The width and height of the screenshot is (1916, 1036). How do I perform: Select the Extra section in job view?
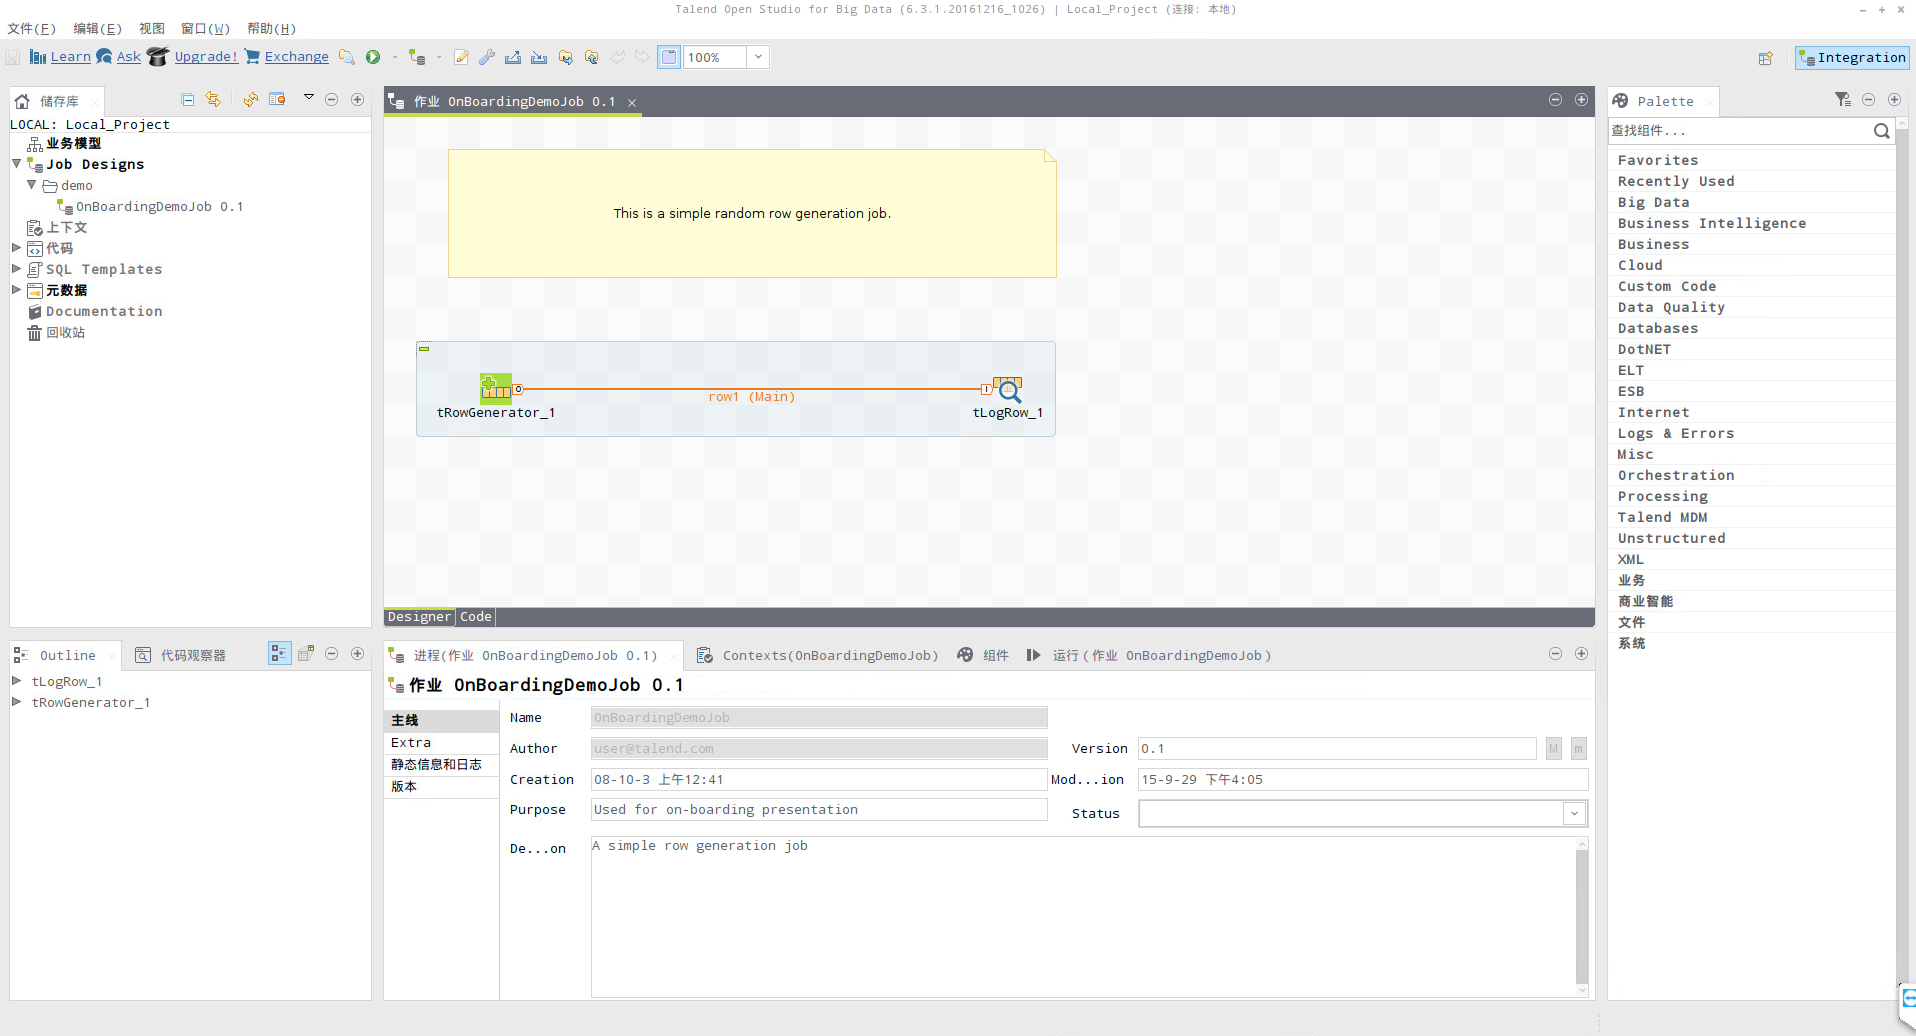441,743
